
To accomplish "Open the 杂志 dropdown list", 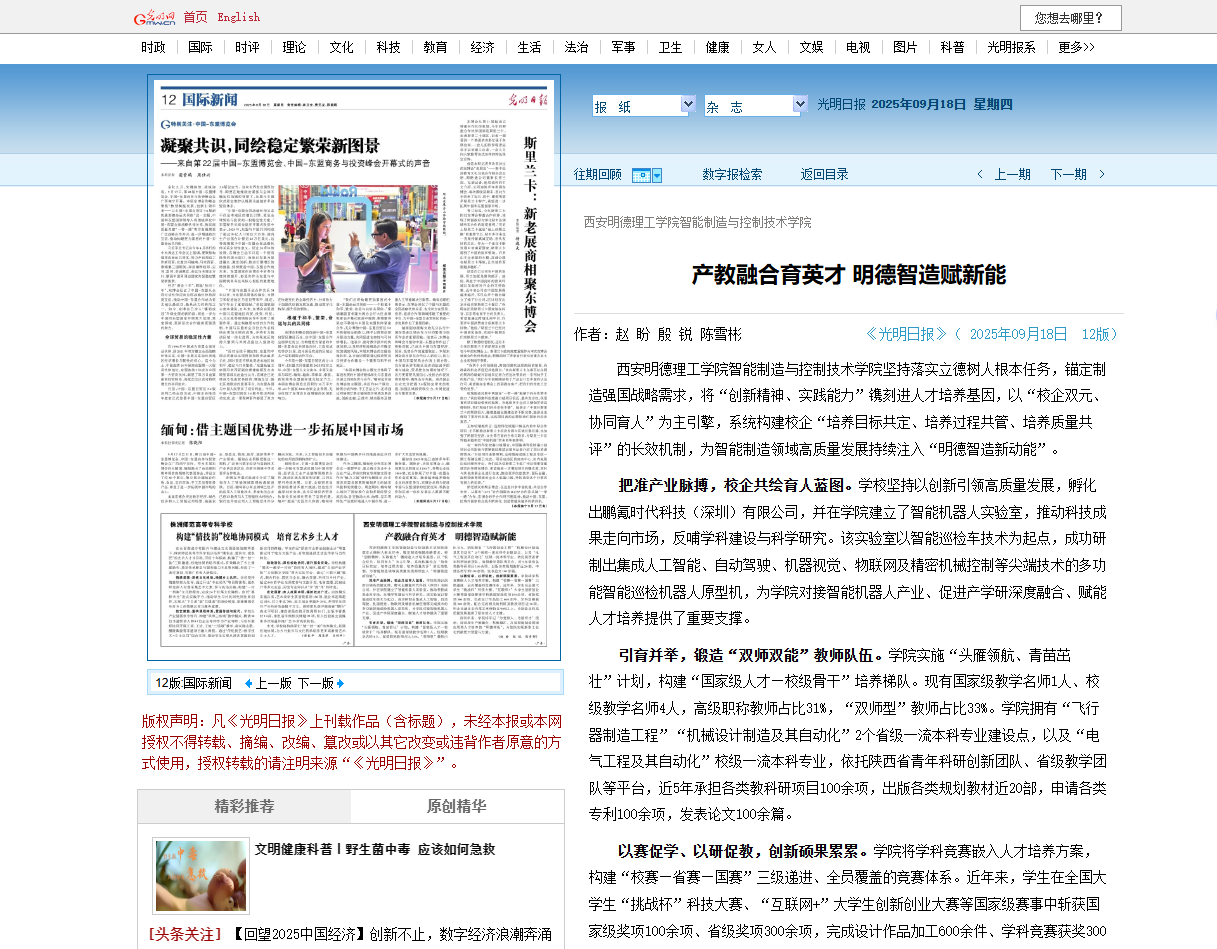I will point(794,105).
